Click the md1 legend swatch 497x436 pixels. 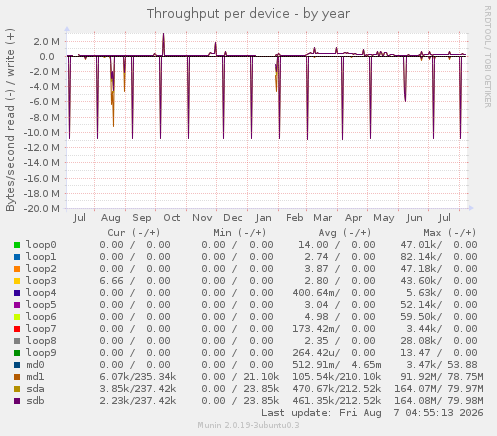(x=17, y=377)
